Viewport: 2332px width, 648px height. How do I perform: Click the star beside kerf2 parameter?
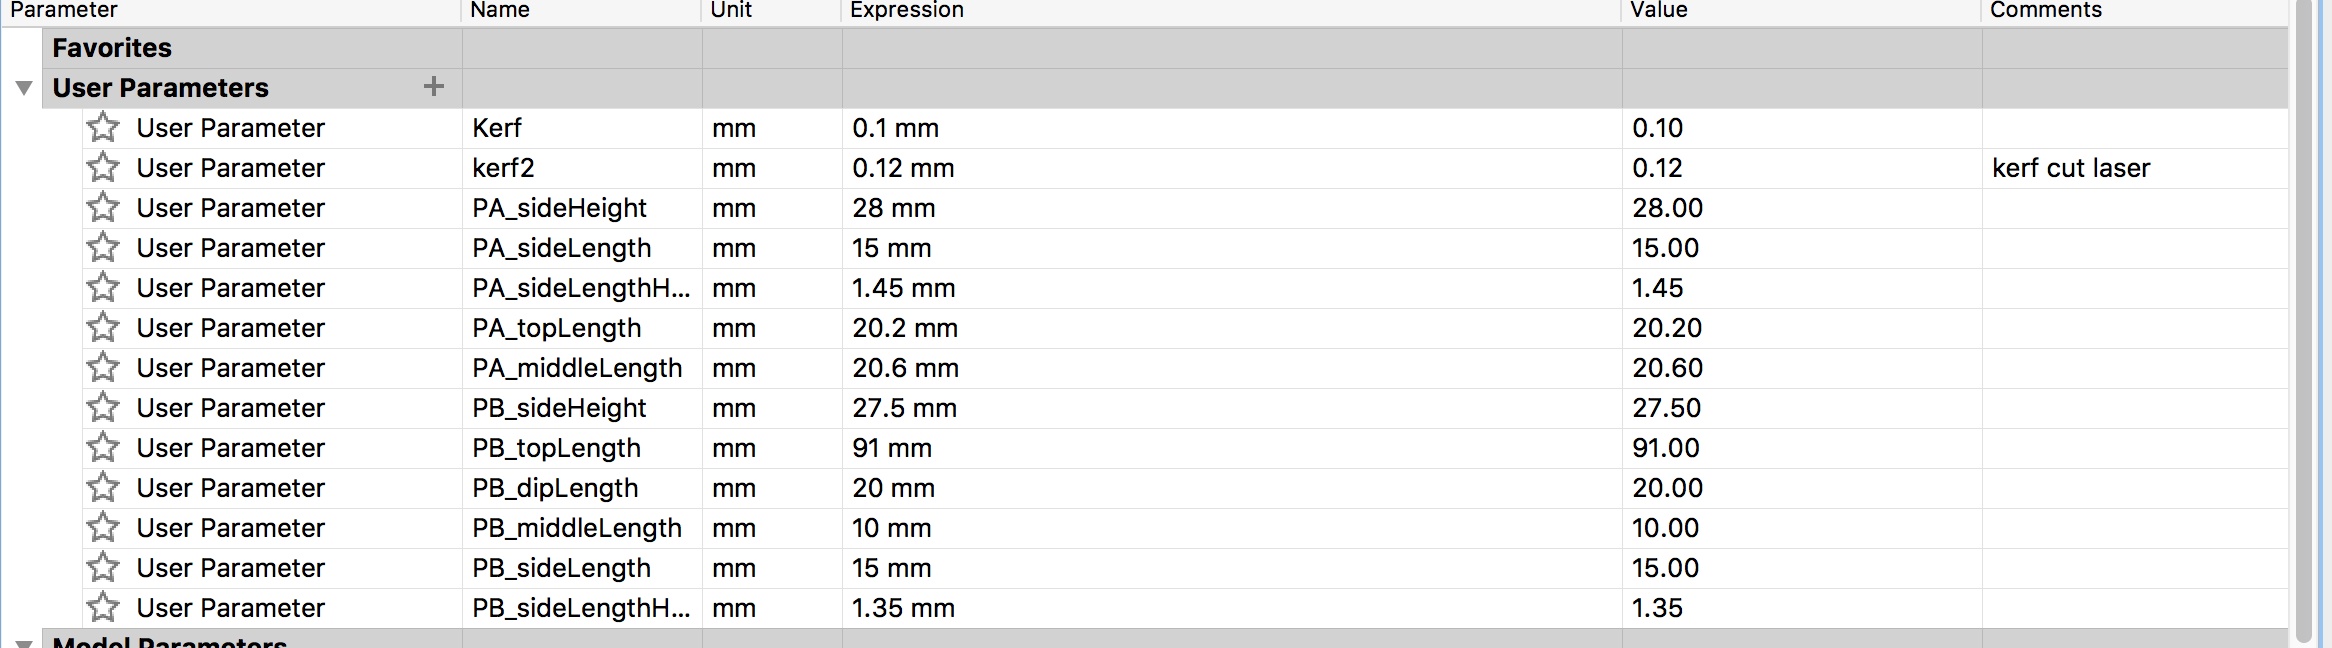[x=103, y=168]
